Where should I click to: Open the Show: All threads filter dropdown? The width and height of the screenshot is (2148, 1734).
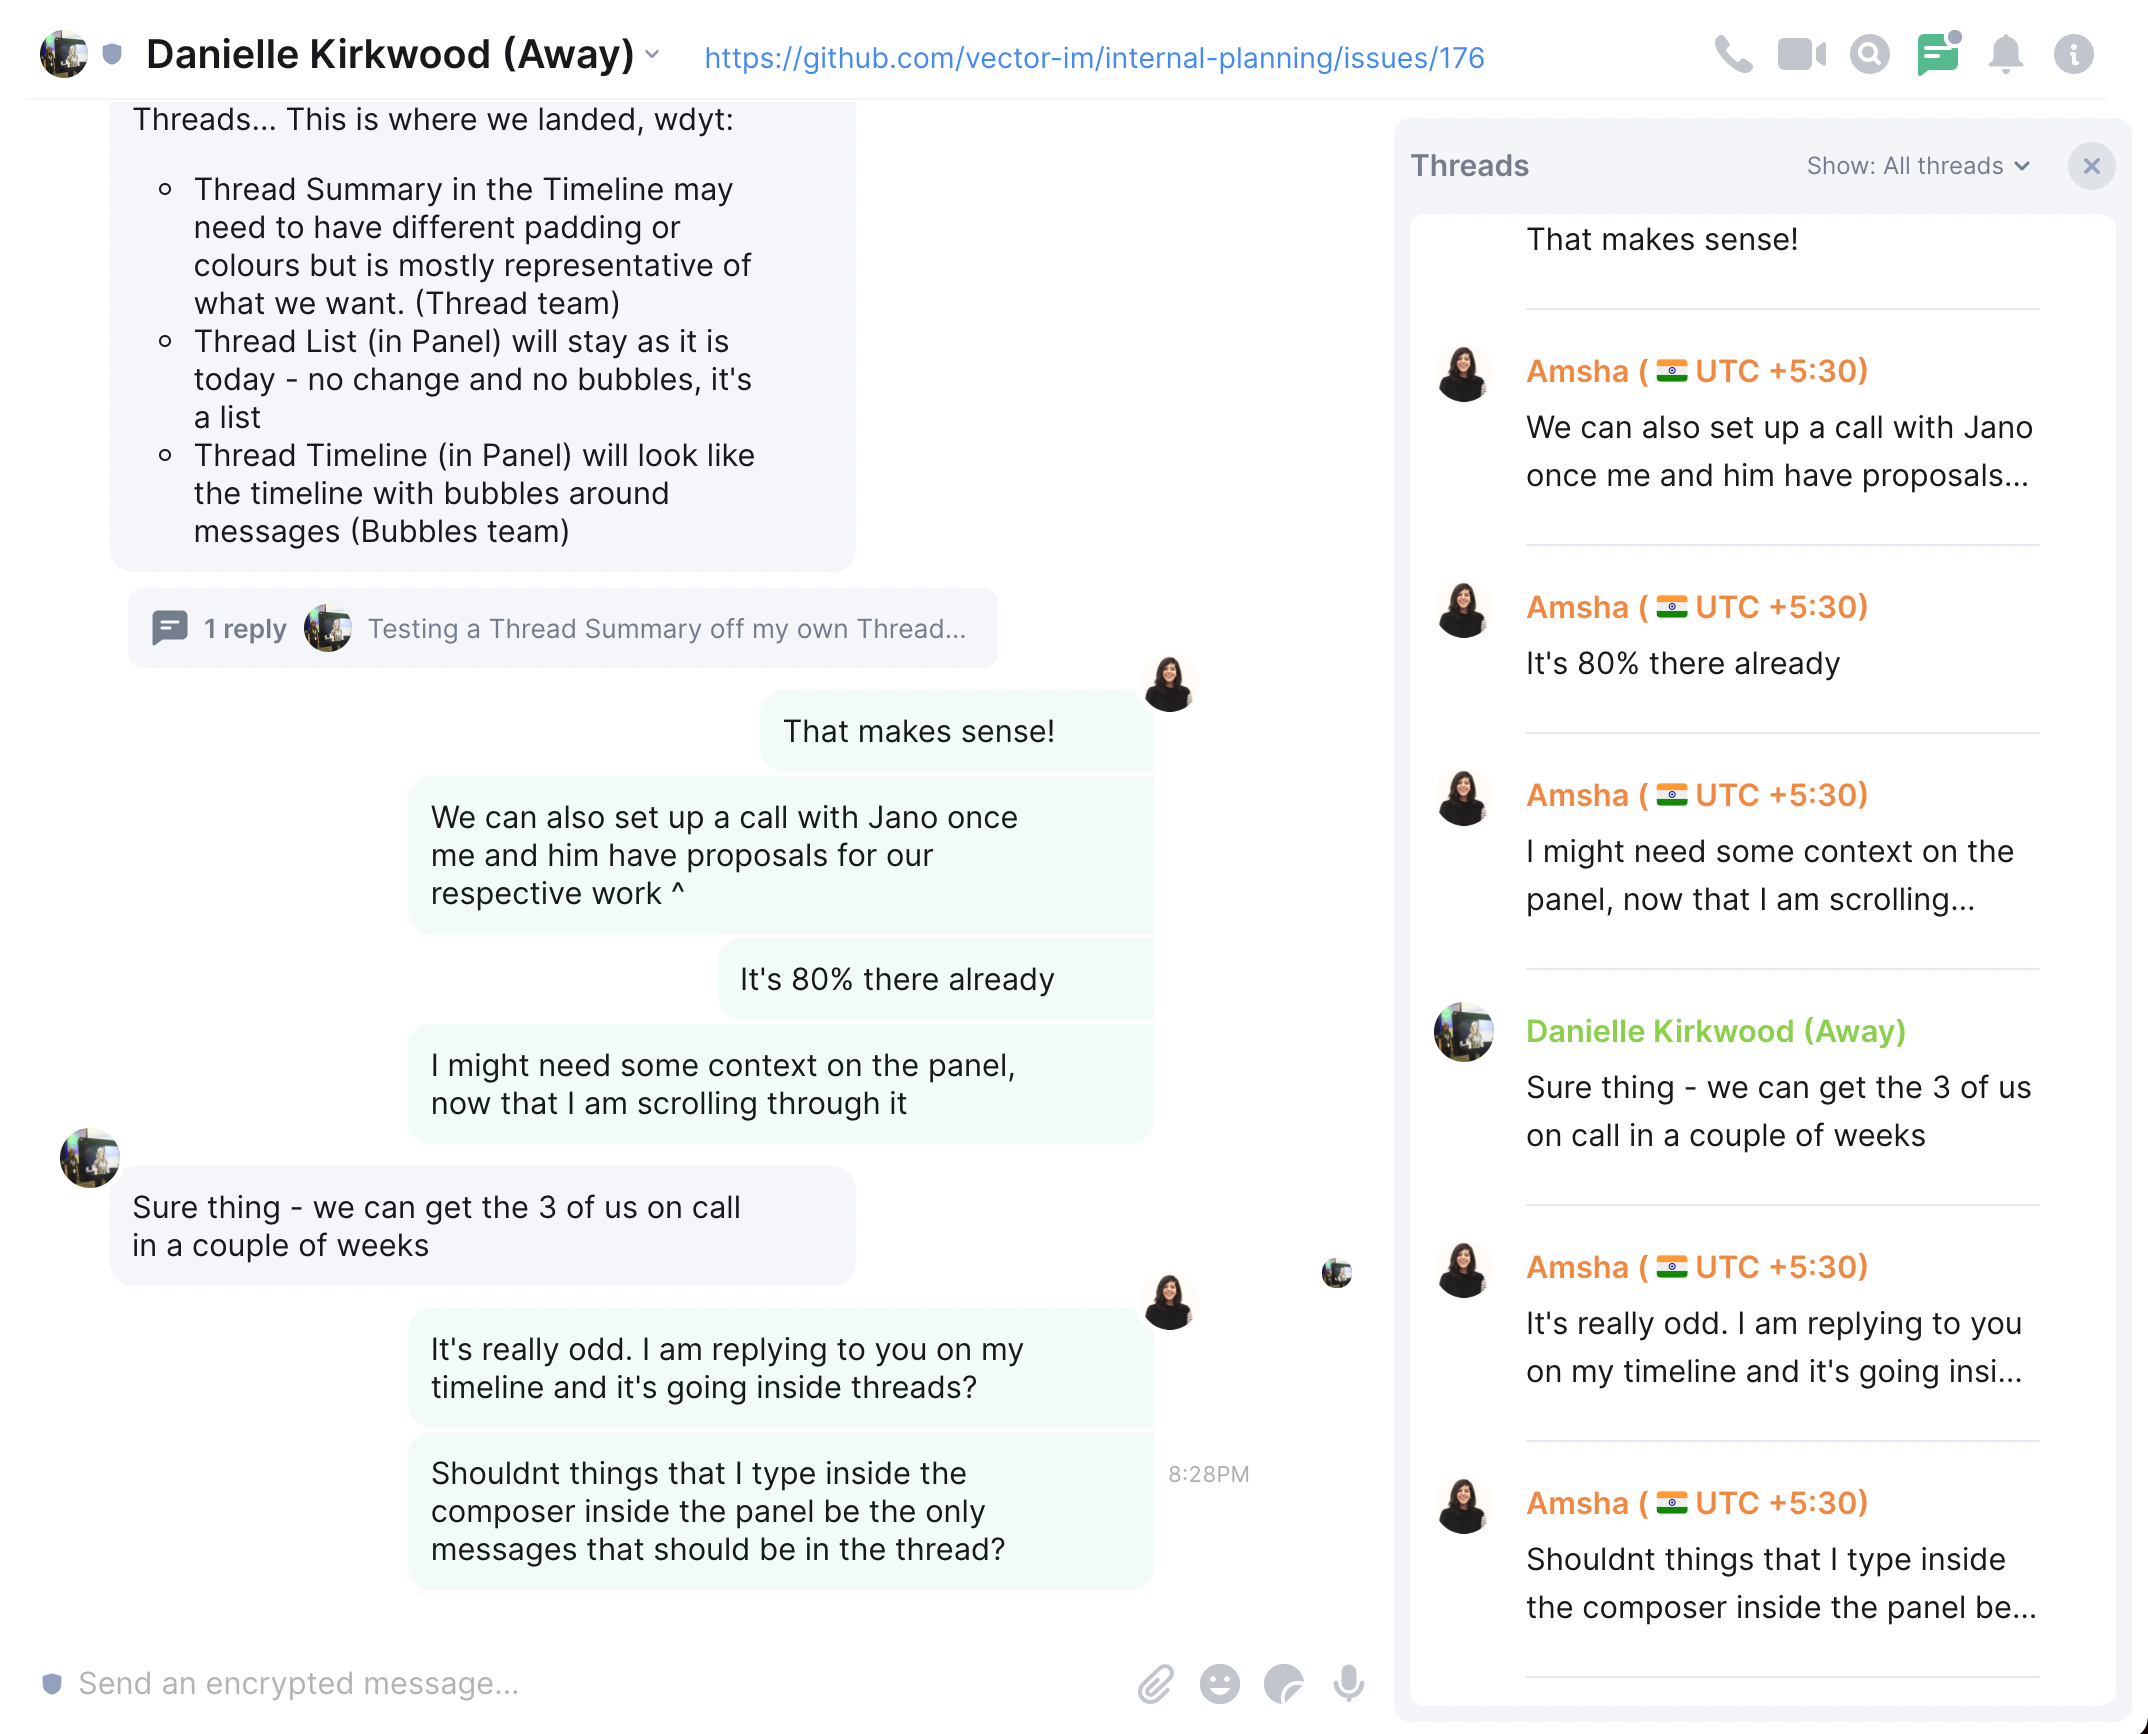click(1916, 166)
